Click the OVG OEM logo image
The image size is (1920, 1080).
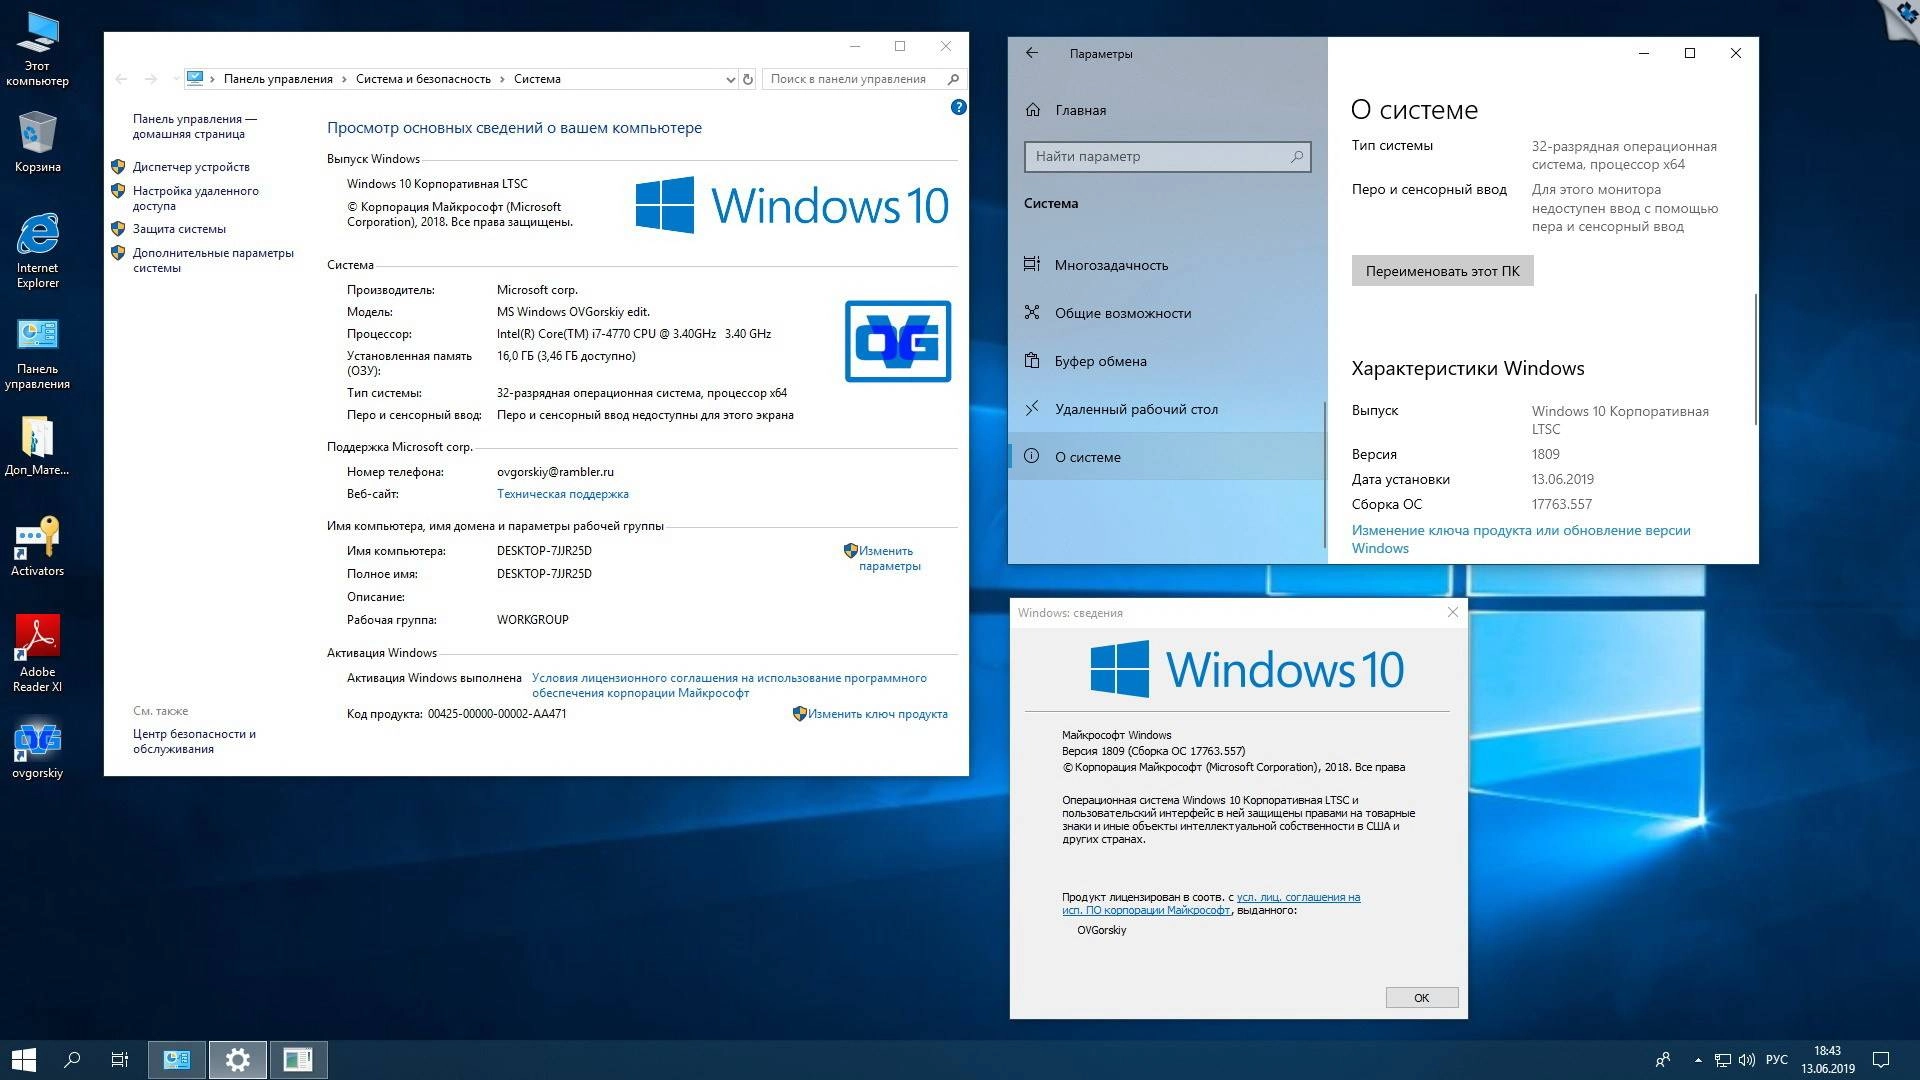(x=898, y=341)
